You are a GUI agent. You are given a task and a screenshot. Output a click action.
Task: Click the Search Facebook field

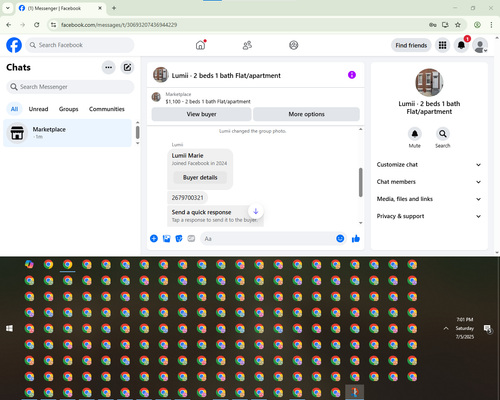pos(80,45)
